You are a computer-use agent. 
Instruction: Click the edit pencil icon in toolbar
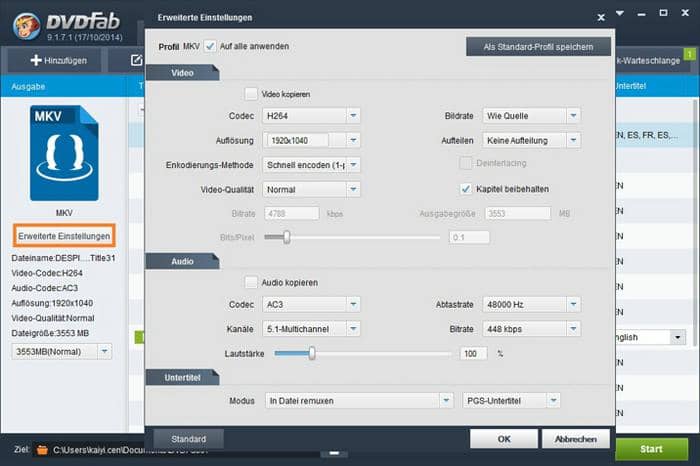[x=137, y=60]
